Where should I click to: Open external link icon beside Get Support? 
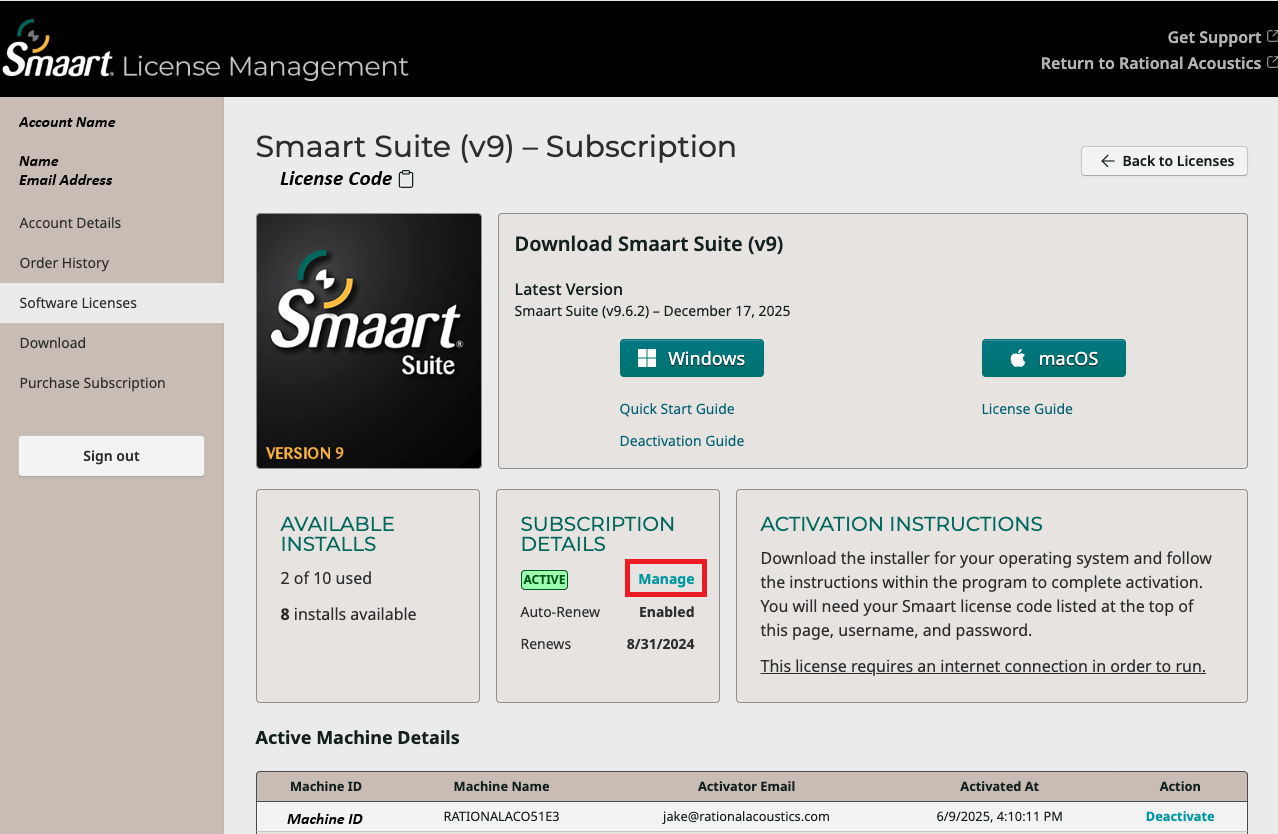coord(1272,37)
